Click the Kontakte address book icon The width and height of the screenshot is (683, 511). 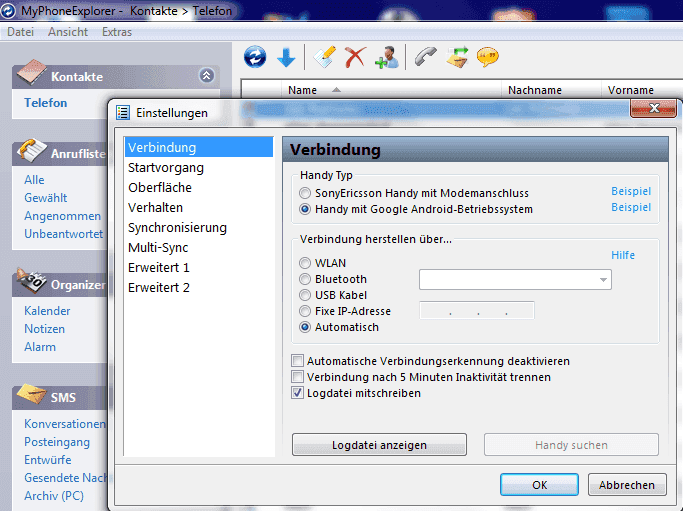31,72
